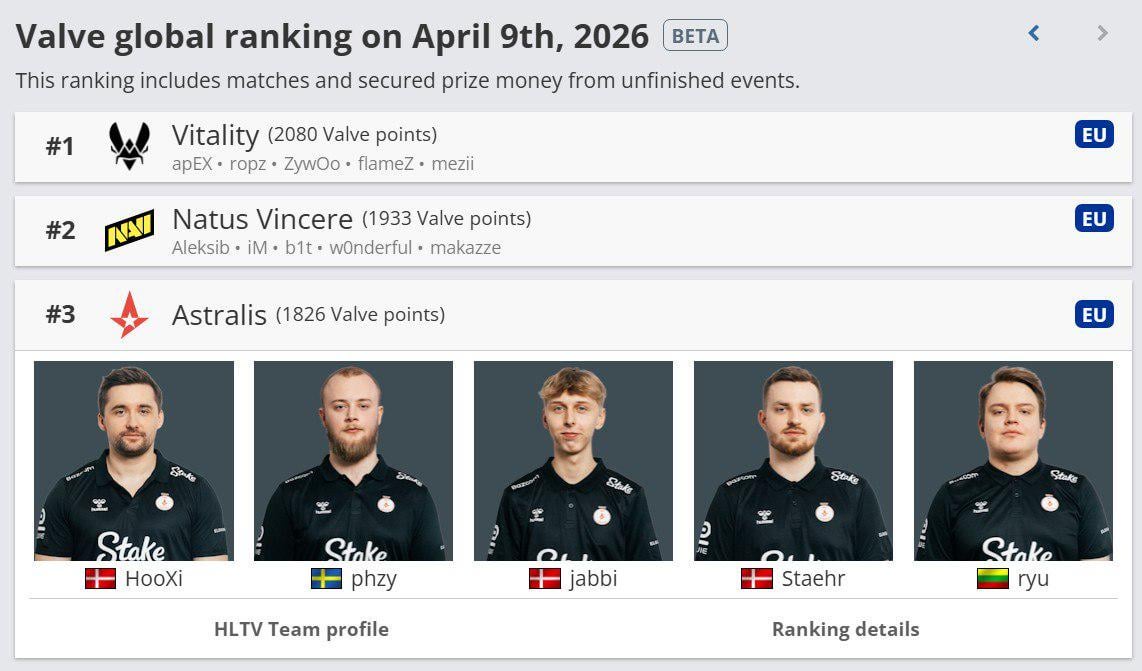The width and height of the screenshot is (1142, 671).
Task: Open Staehr's player name link
Action: (813, 578)
